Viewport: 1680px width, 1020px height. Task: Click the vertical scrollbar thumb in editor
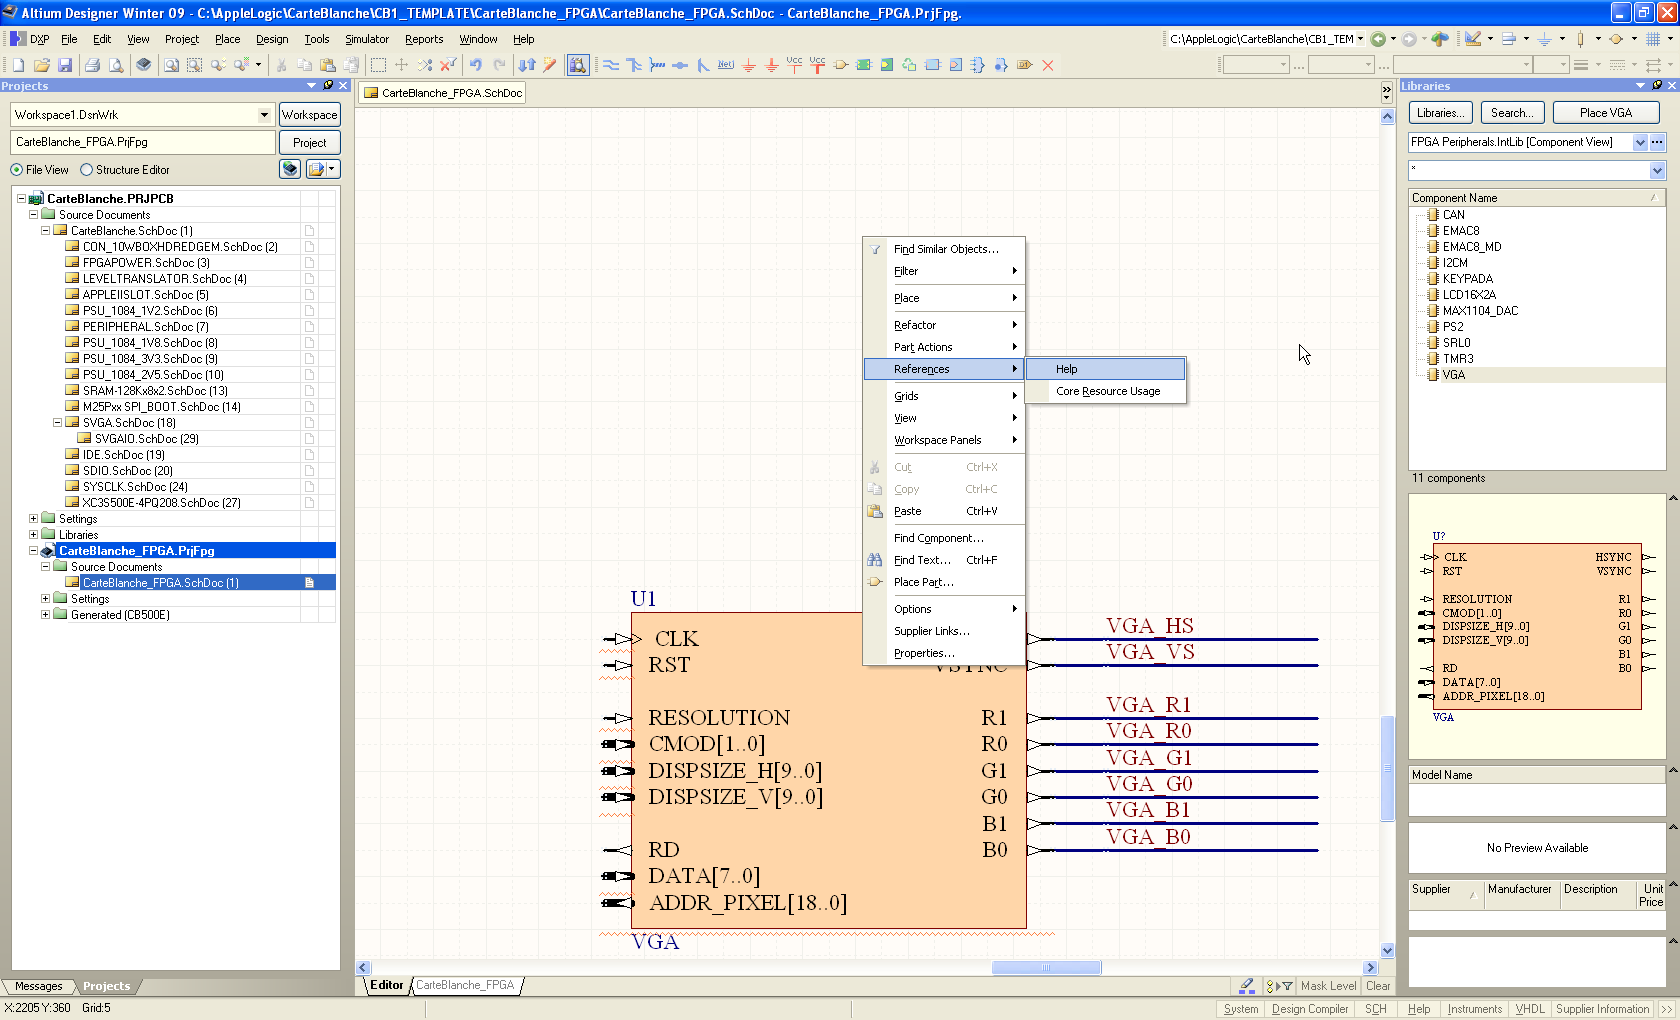point(1387,768)
